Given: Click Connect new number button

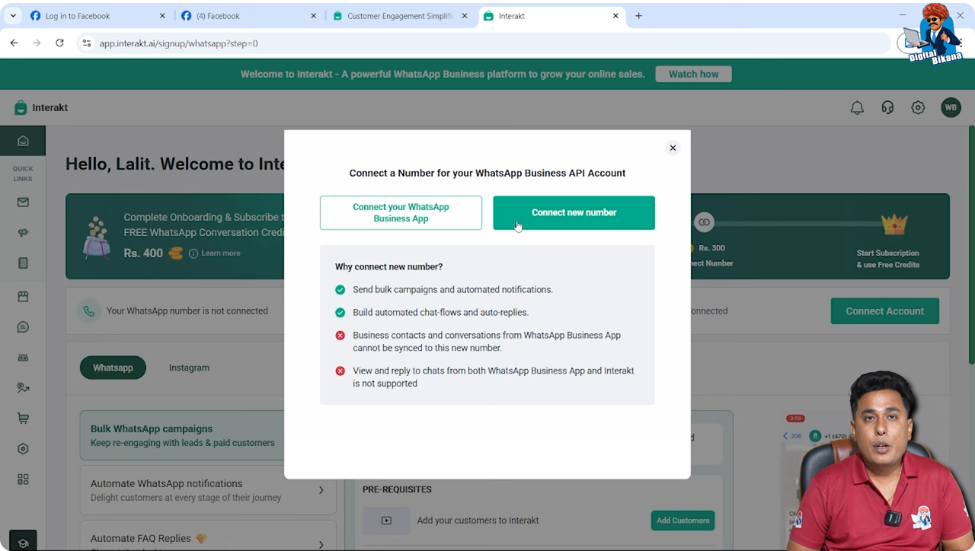Looking at the screenshot, I should coord(573,213).
